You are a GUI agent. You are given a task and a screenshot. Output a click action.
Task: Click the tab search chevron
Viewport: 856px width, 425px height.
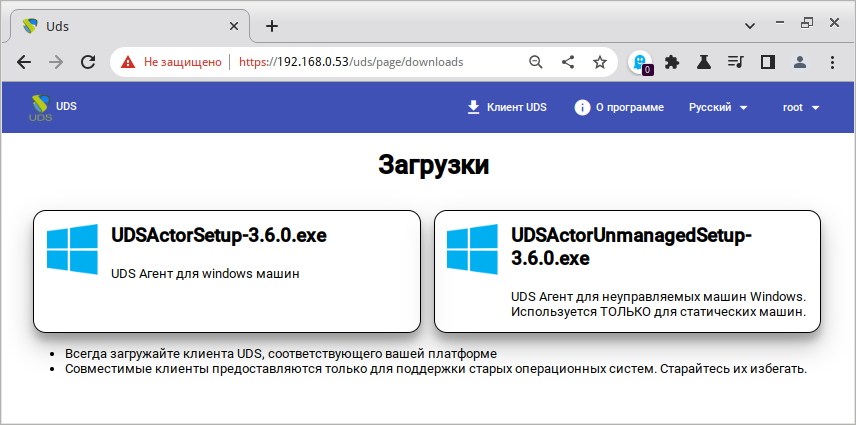(750, 25)
